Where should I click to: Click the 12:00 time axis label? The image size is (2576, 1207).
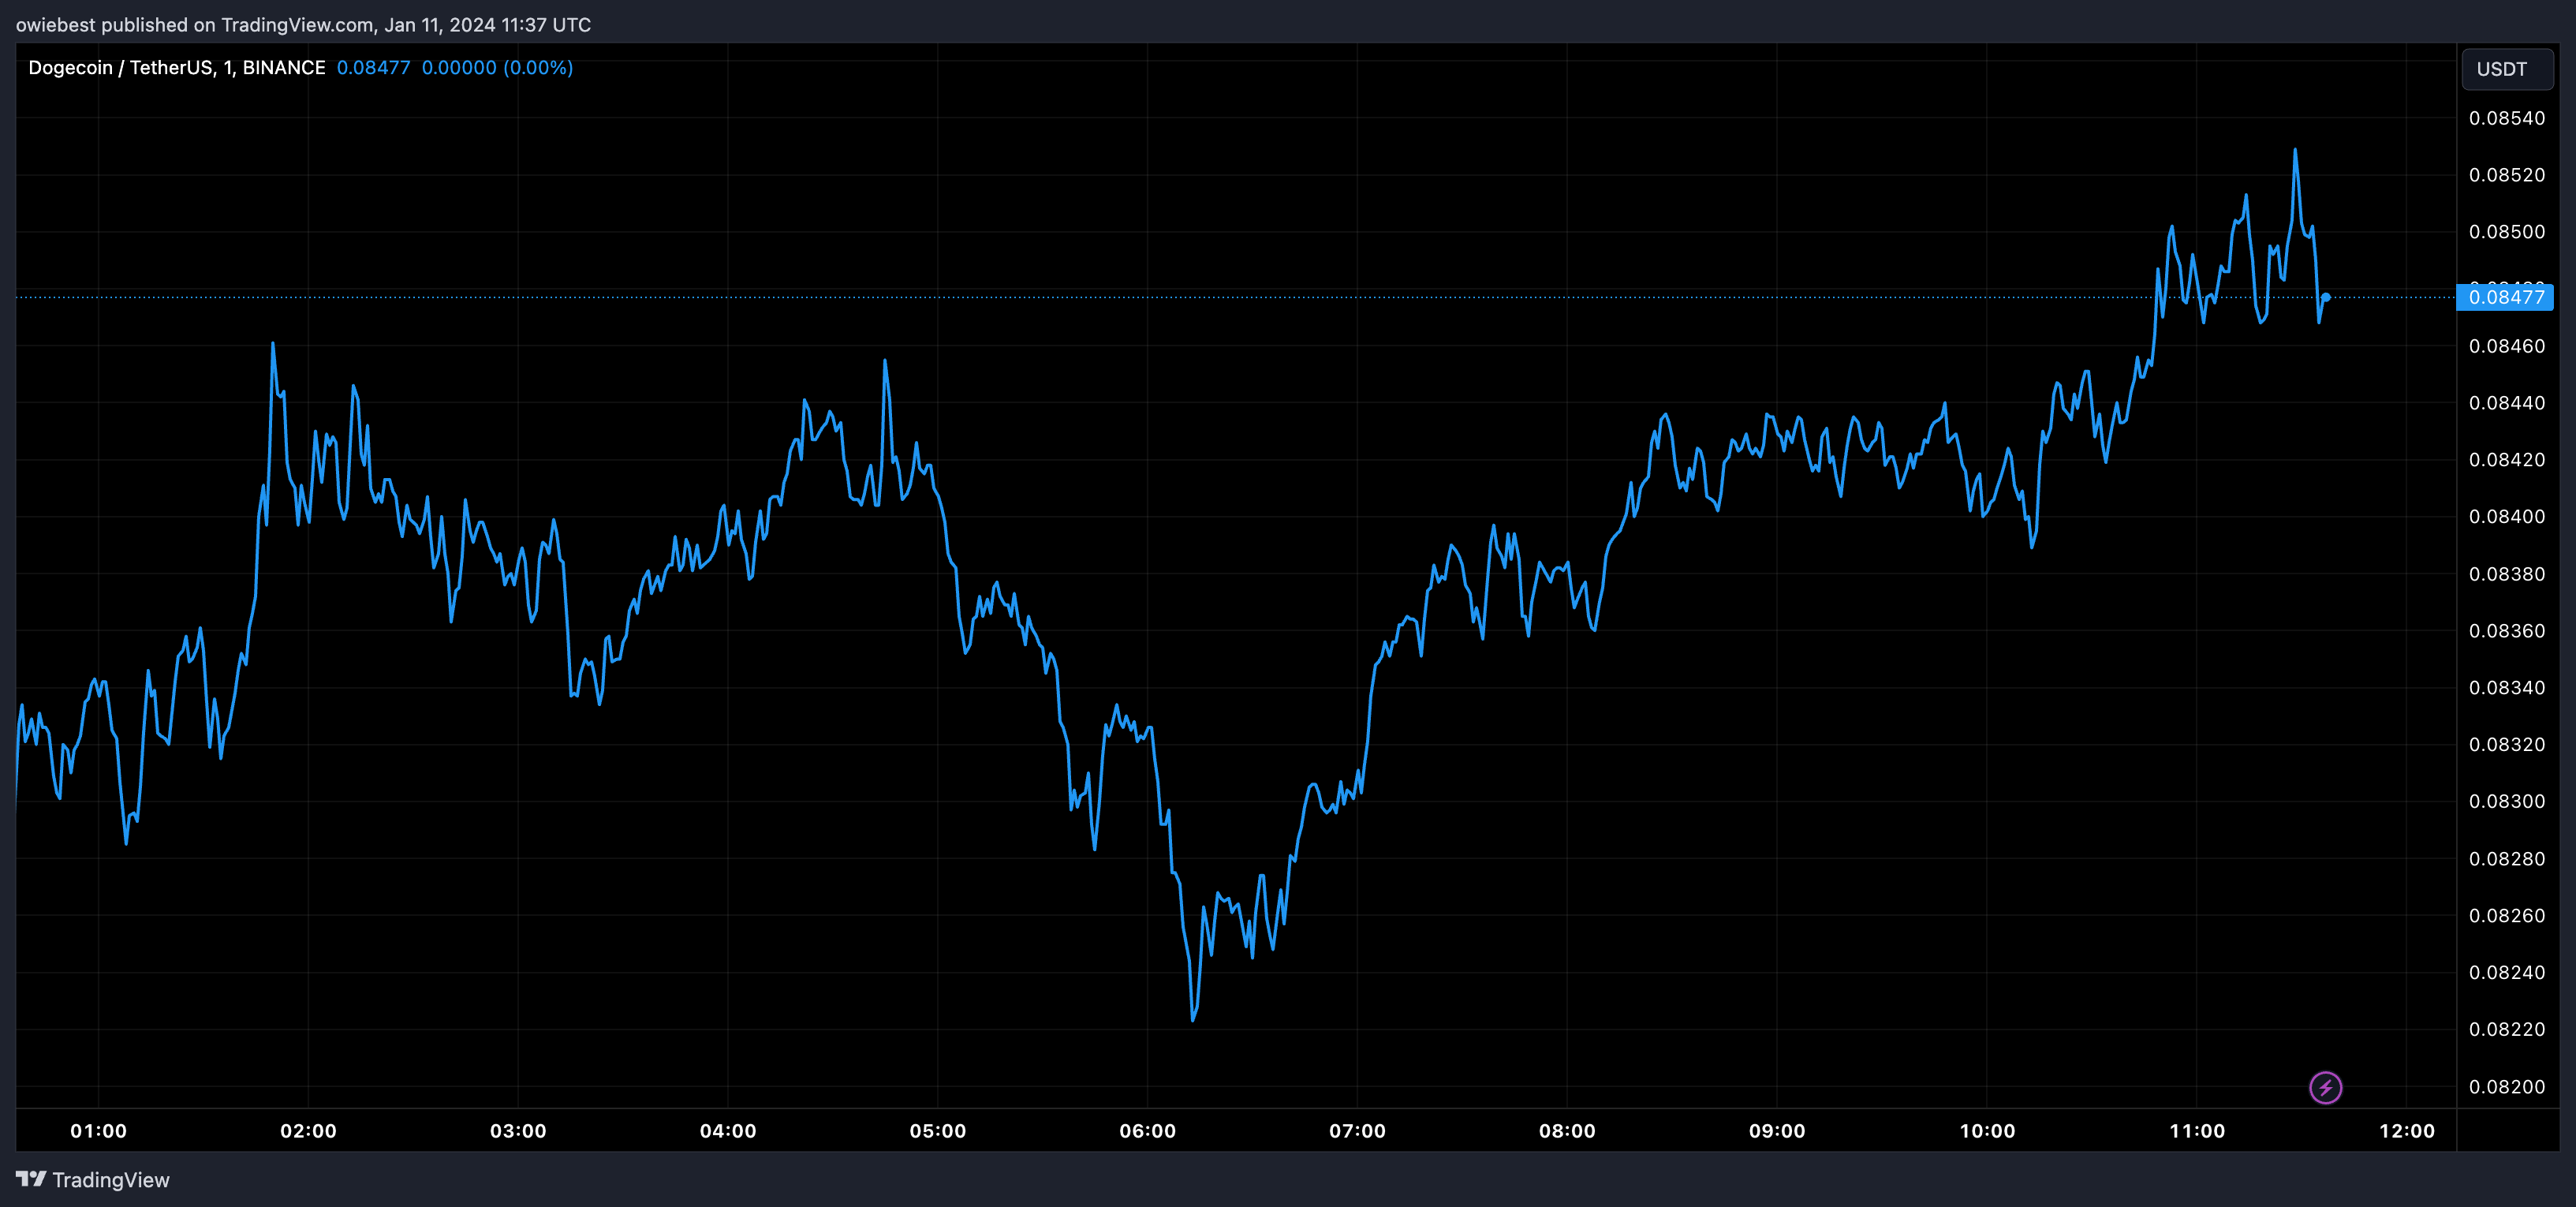point(2407,1131)
